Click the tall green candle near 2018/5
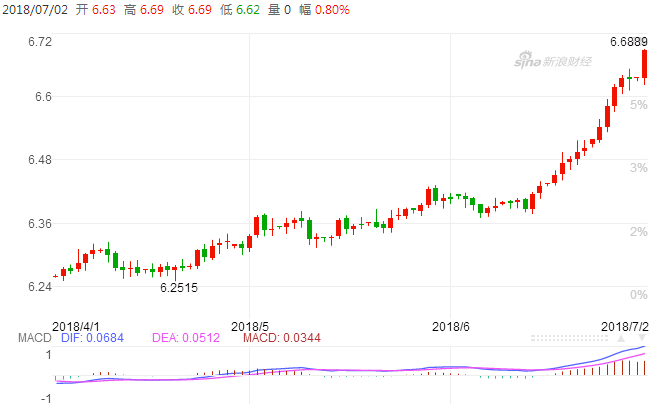The image size is (650, 404). (x=264, y=224)
